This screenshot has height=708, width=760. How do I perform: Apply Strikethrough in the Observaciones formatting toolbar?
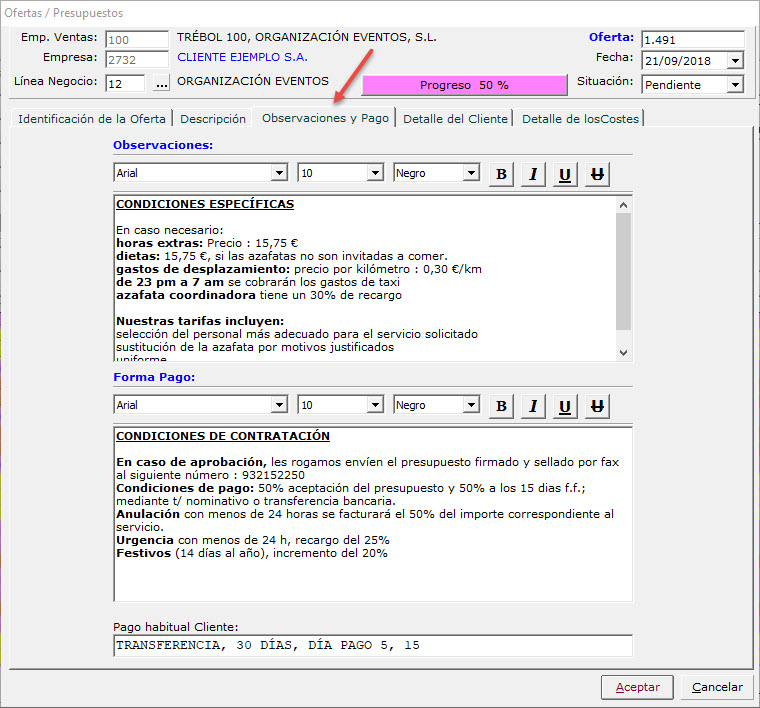597,174
